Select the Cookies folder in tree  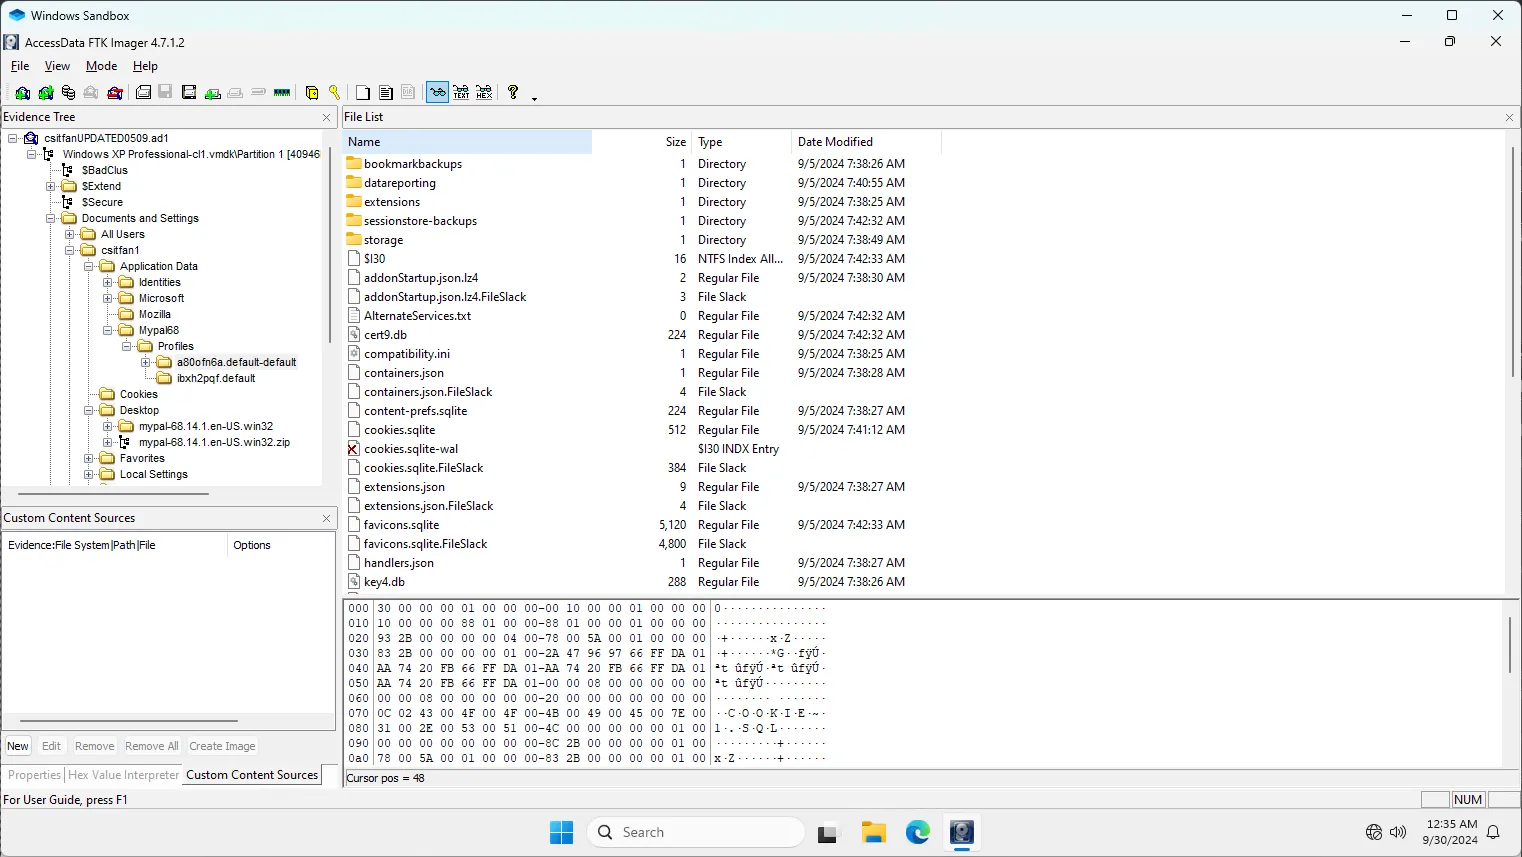click(138, 394)
